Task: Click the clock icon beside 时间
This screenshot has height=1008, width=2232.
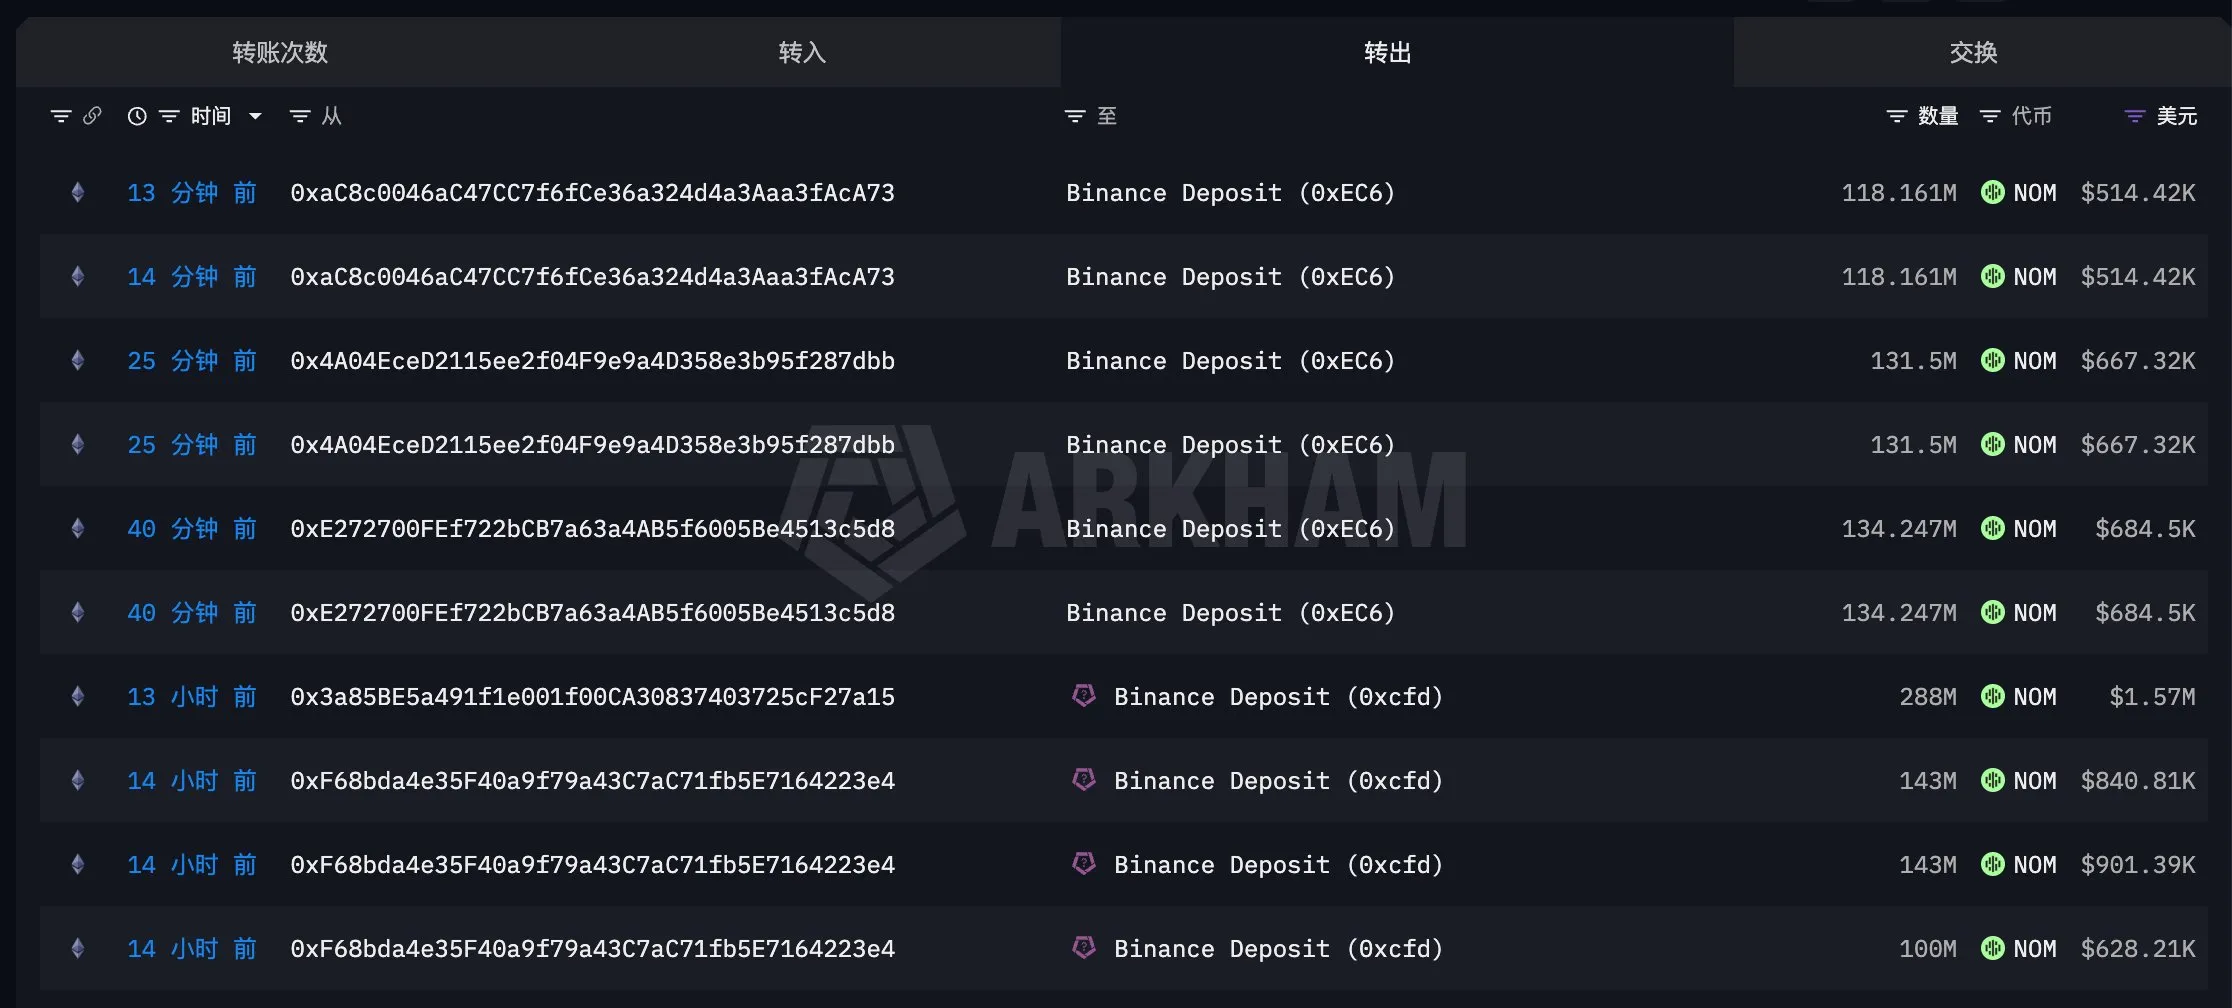Action: click(x=137, y=116)
